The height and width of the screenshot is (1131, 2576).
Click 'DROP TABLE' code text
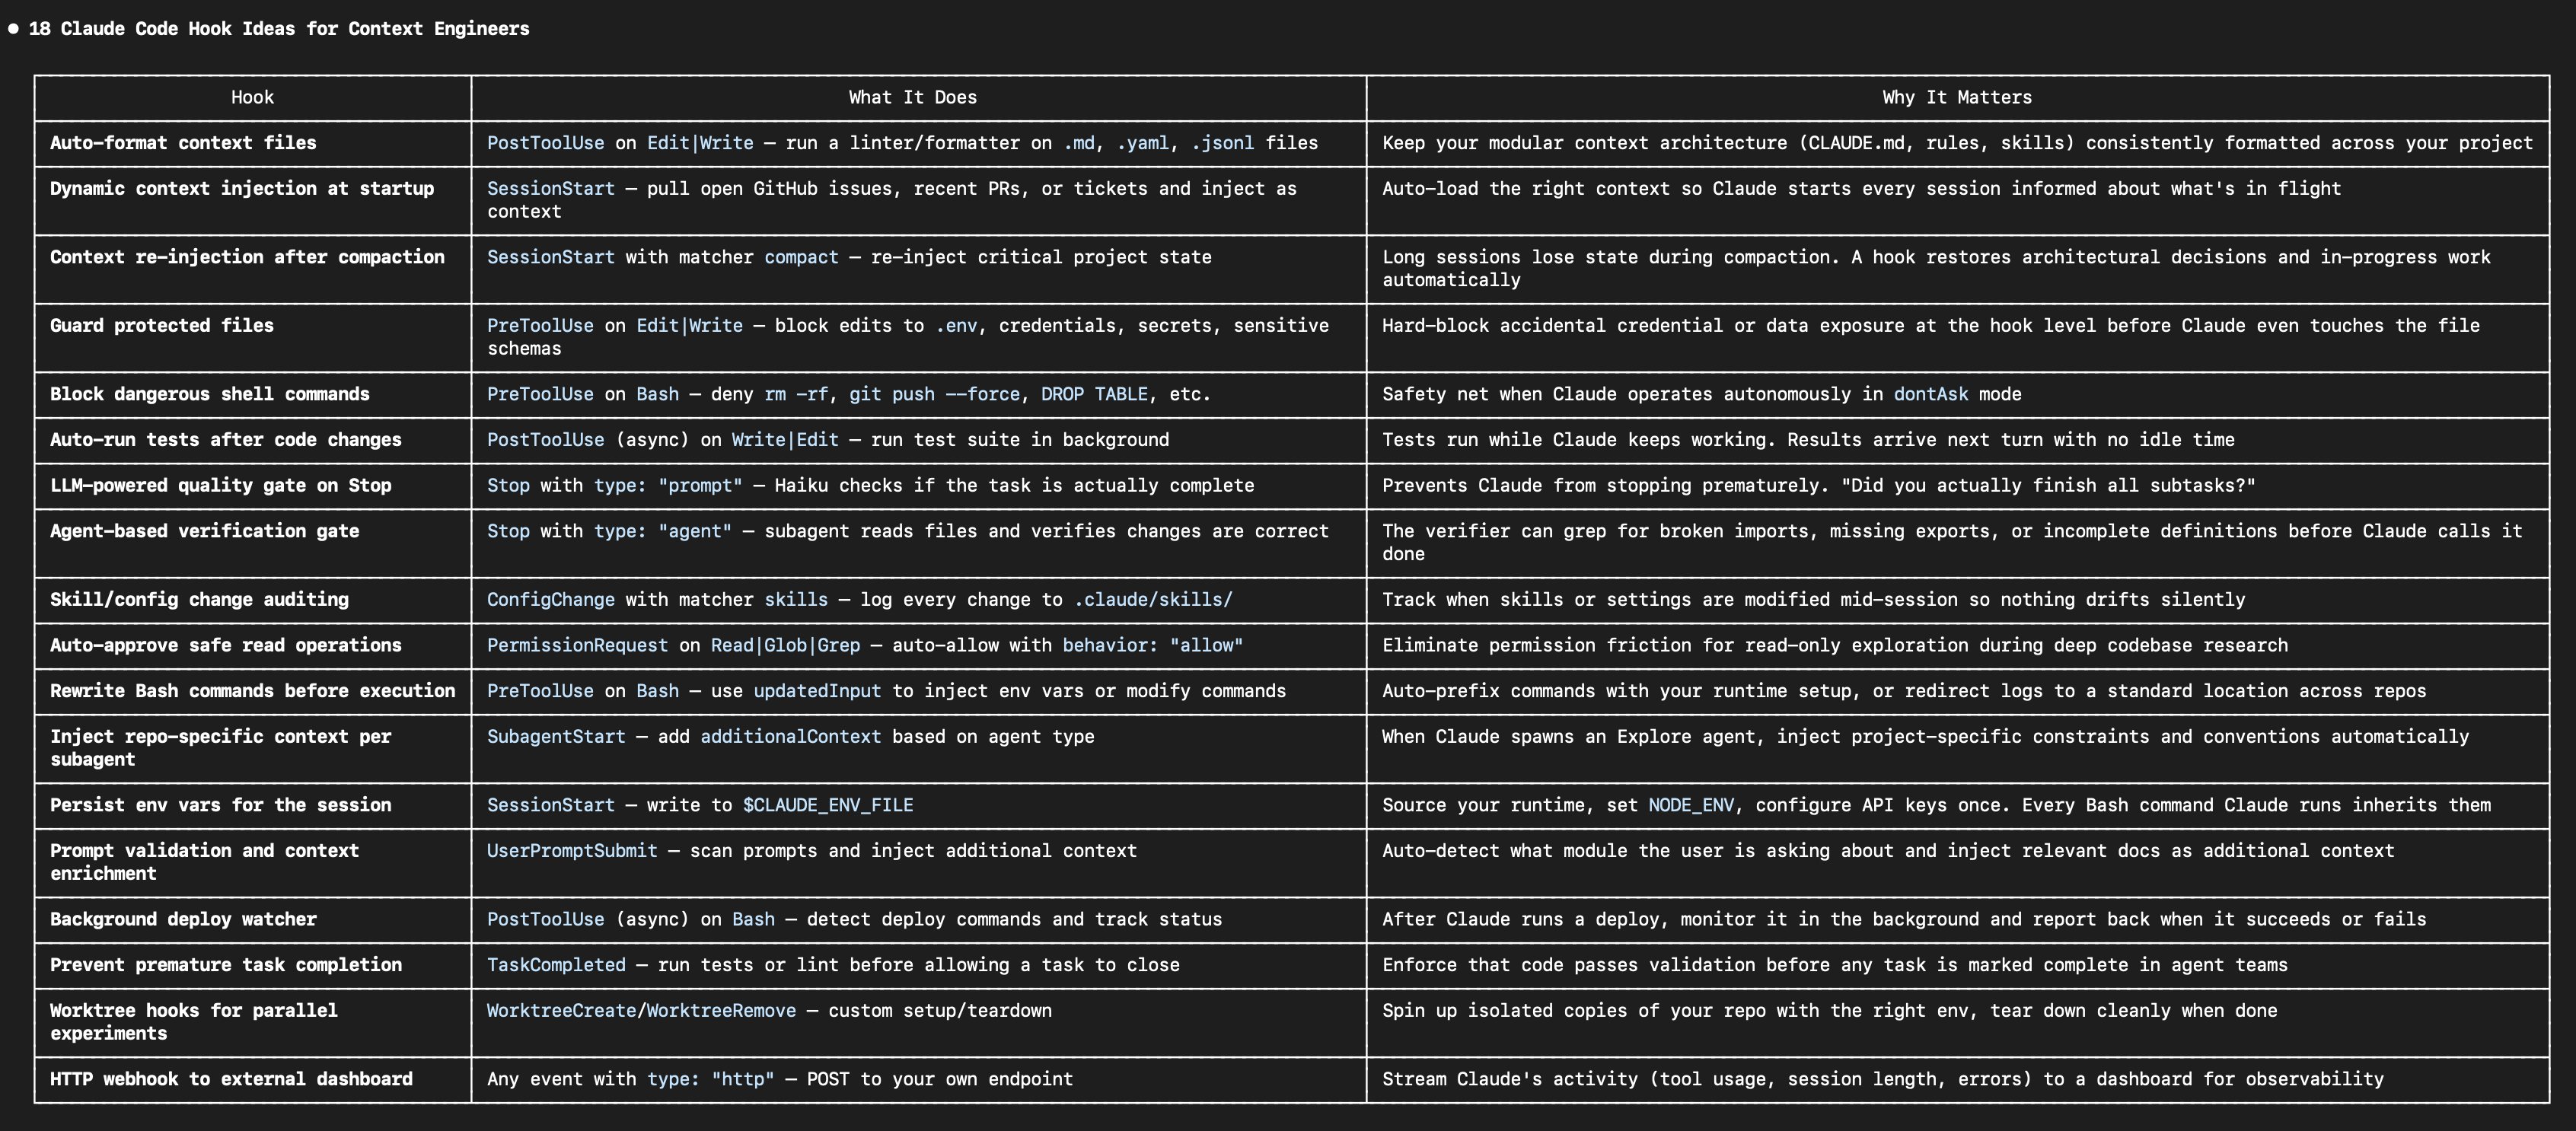coord(1094,394)
